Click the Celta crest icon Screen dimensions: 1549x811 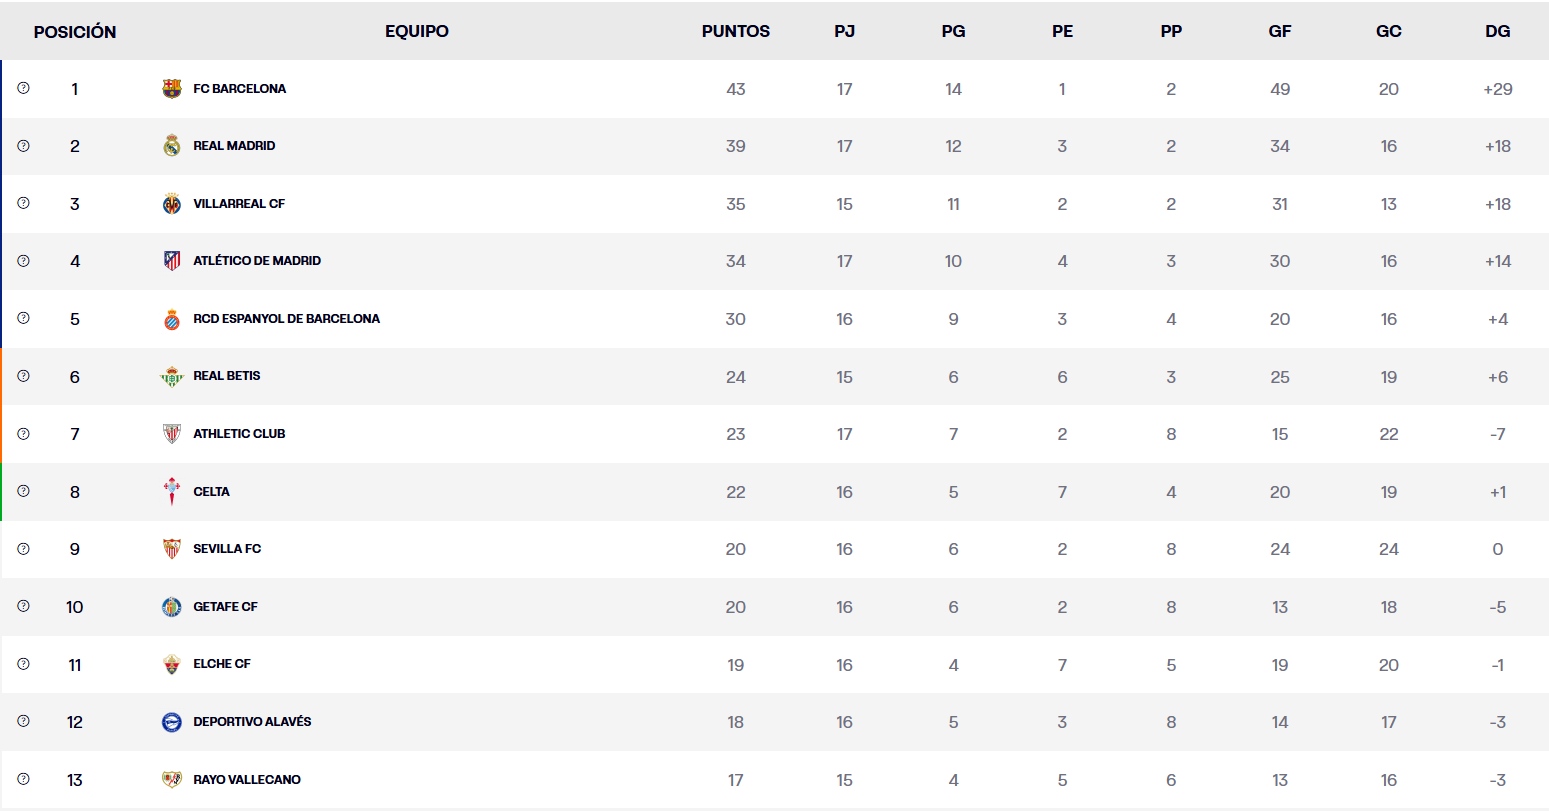click(172, 492)
